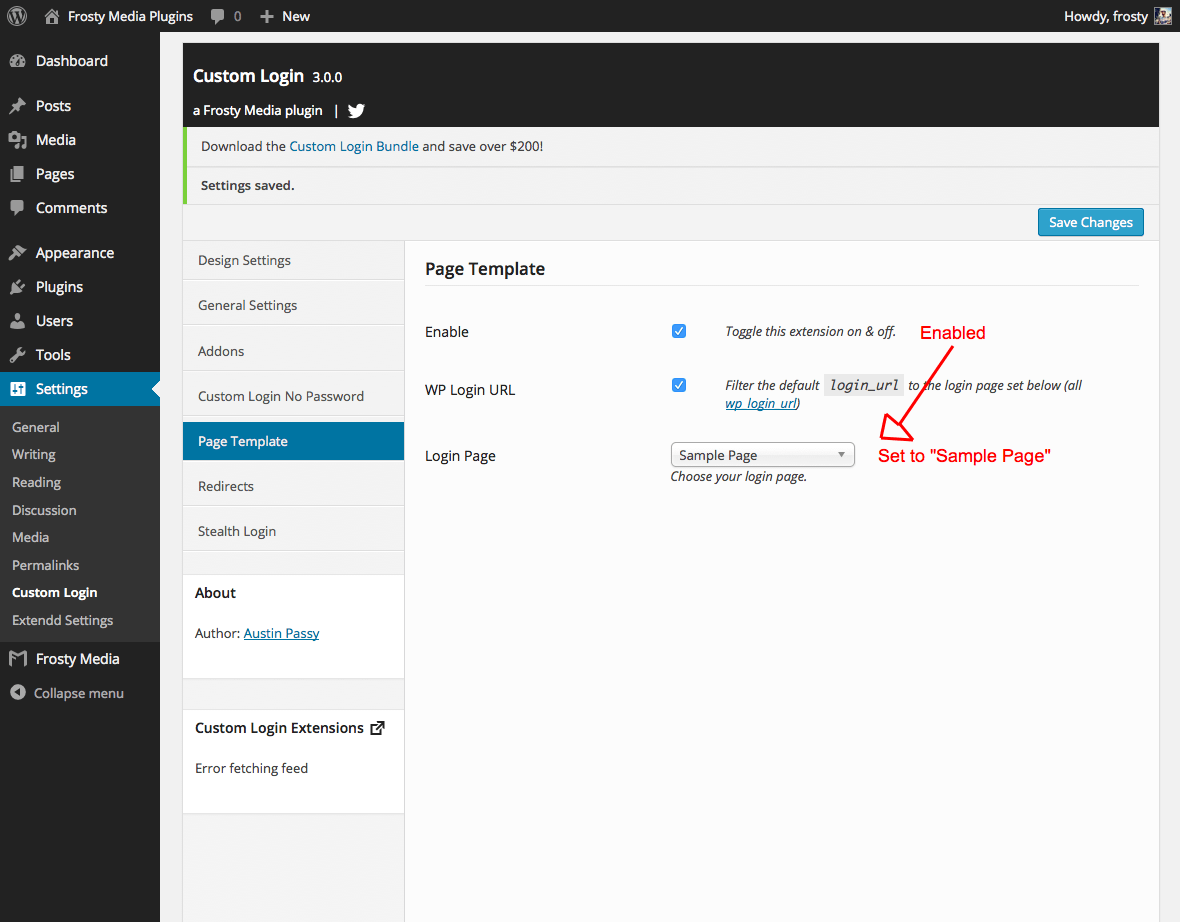Click the Media library icon in sidebar
Image resolution: width=1180 pixels, height=922 pixels.
[x=17, y=140]
